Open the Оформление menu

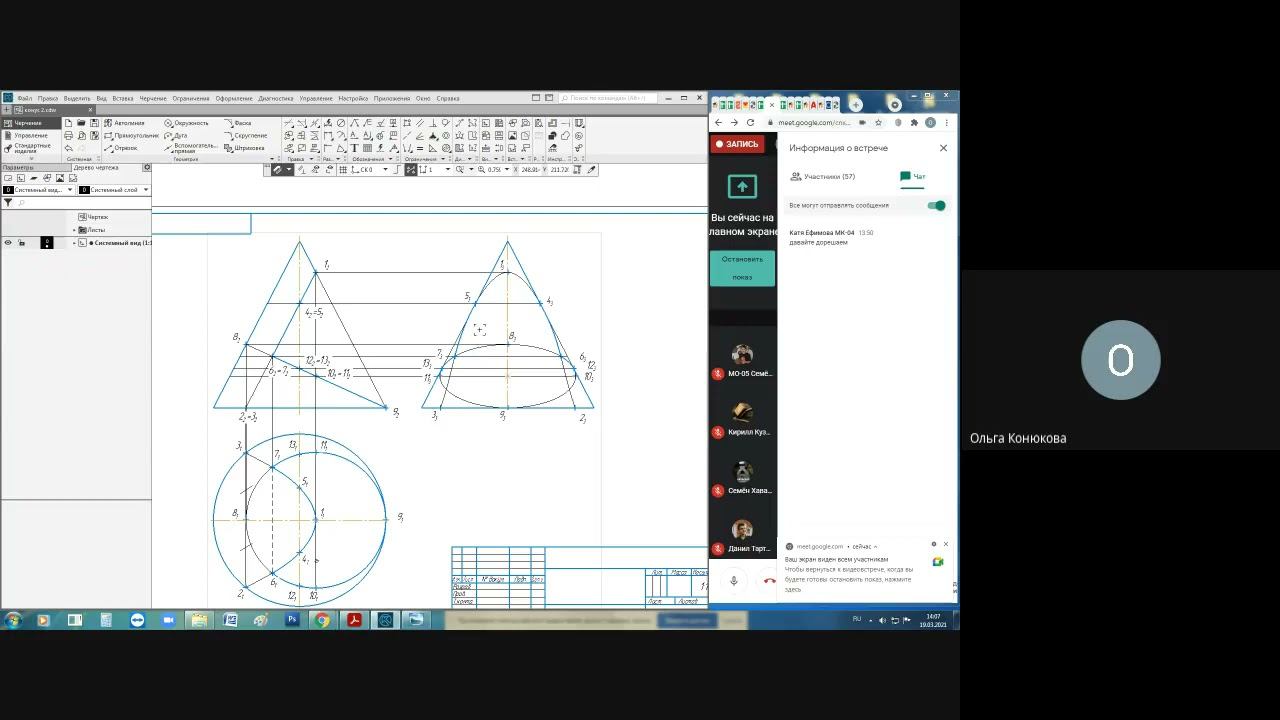coord(234,98)
